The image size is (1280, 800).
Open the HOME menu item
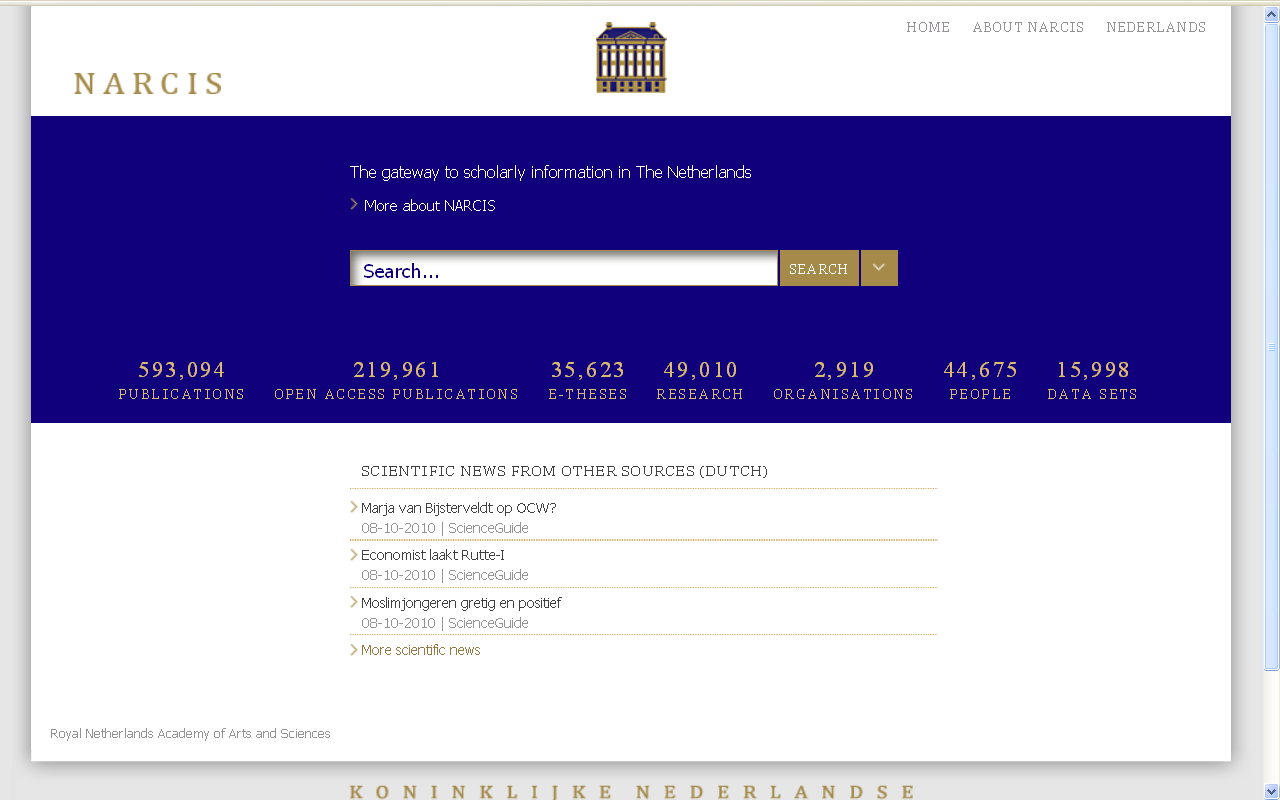tap(928, 27)
